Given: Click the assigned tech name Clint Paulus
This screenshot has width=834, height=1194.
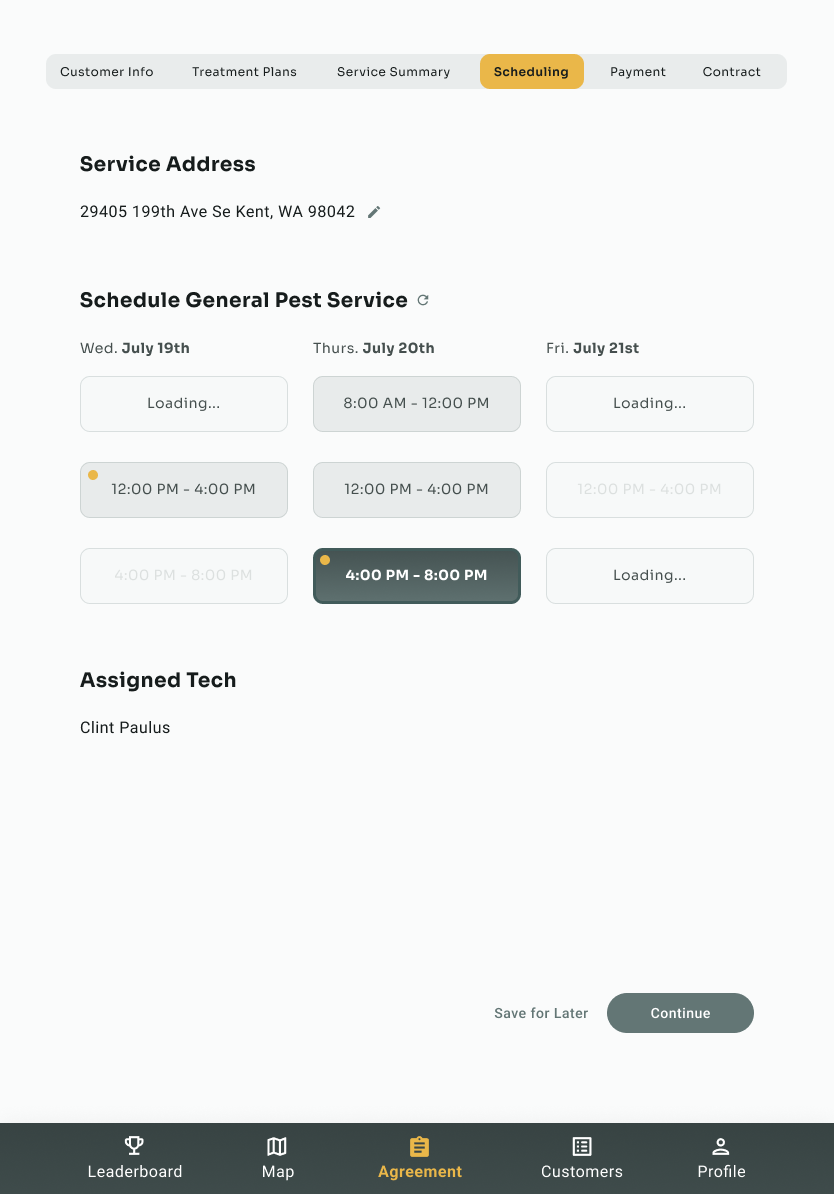Looking at the screenshot, I should pyautogui.click(x=125, y=727).
